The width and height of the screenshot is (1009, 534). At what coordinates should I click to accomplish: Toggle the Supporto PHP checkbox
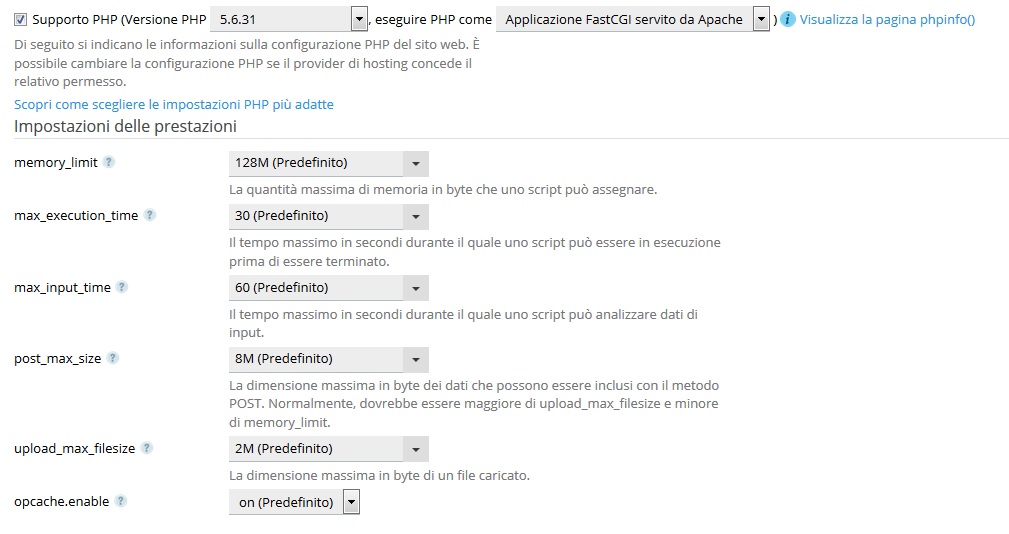click(21, 19)
